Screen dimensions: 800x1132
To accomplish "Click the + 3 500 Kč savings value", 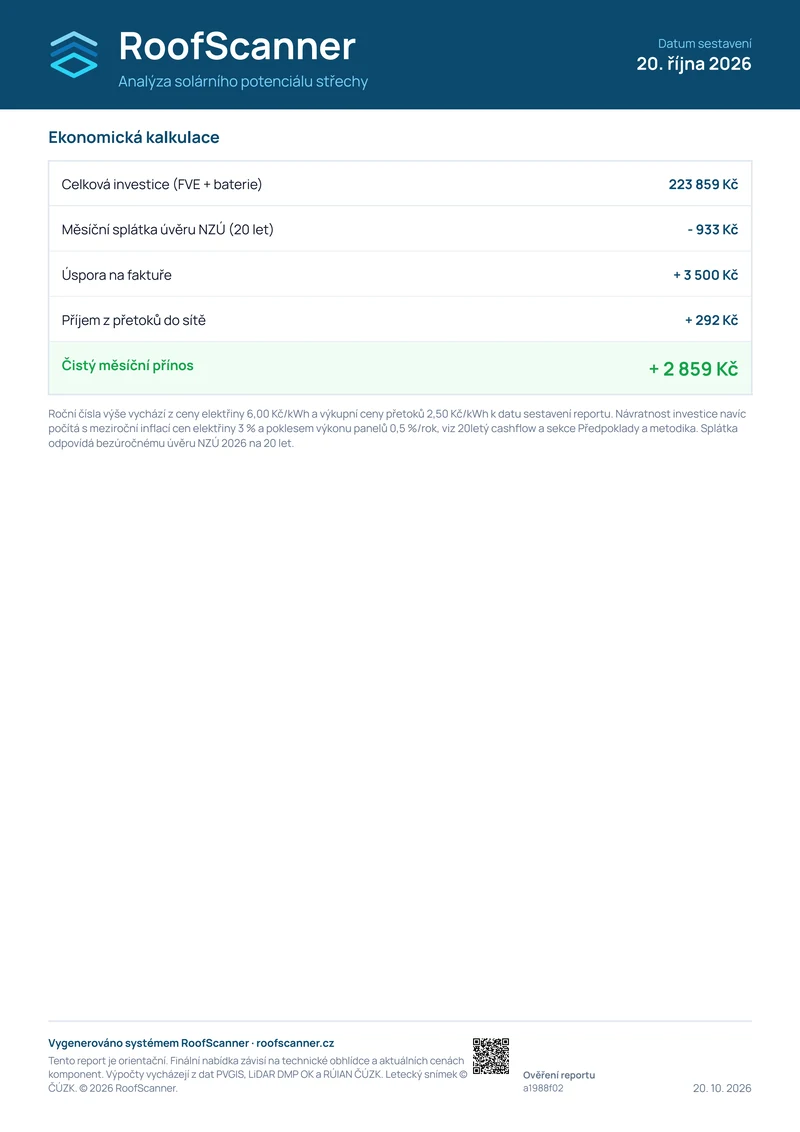I will (x=705, y=275).
